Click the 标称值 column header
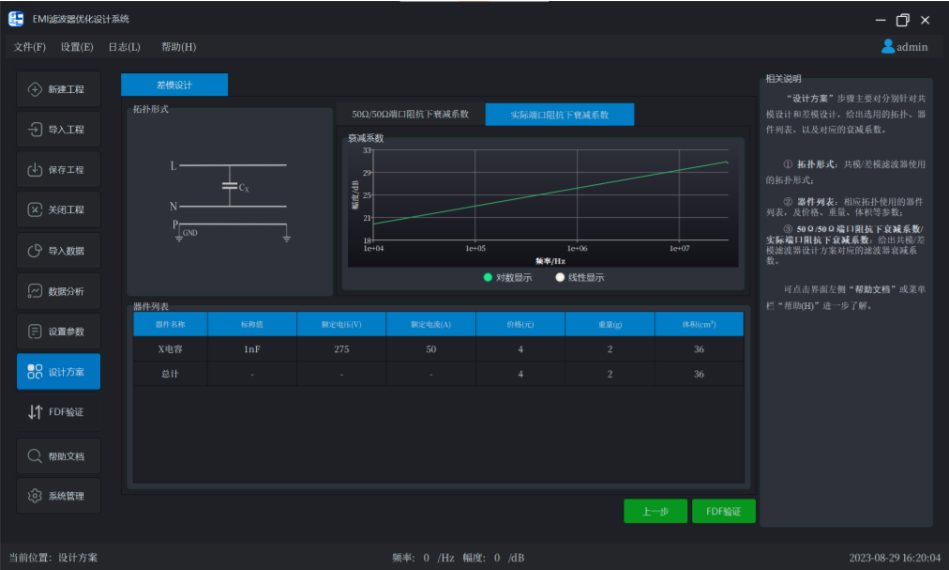 pyautogui.click(x=252, y=324)
